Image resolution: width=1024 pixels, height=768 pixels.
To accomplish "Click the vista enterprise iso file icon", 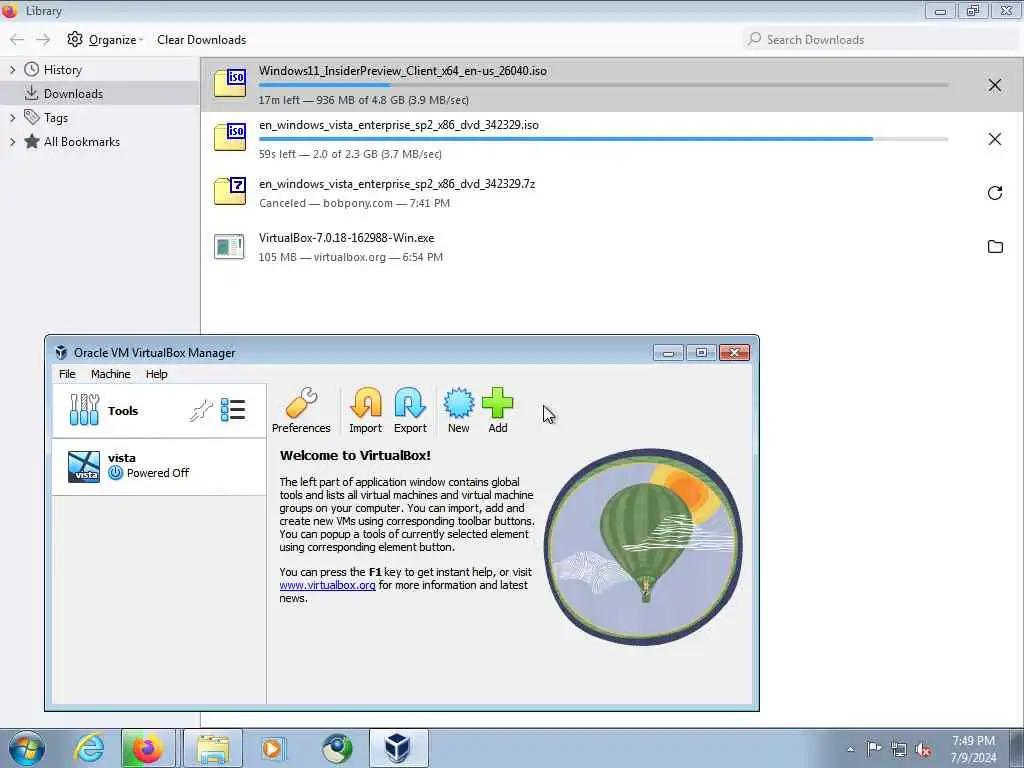I will (x=230, y=137).
